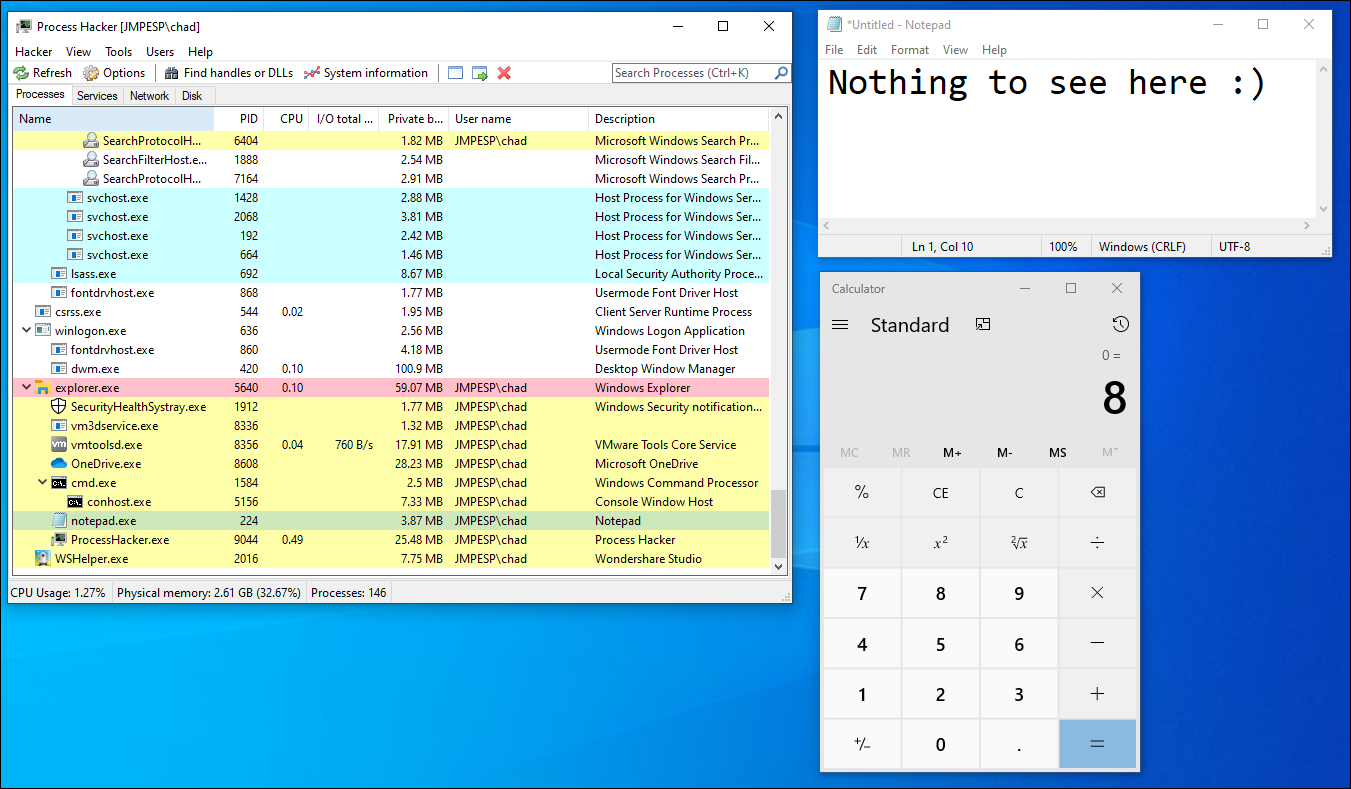1351x789 pixels.
Task: Click the percent button in Calculator
Action: click(862, 492)
